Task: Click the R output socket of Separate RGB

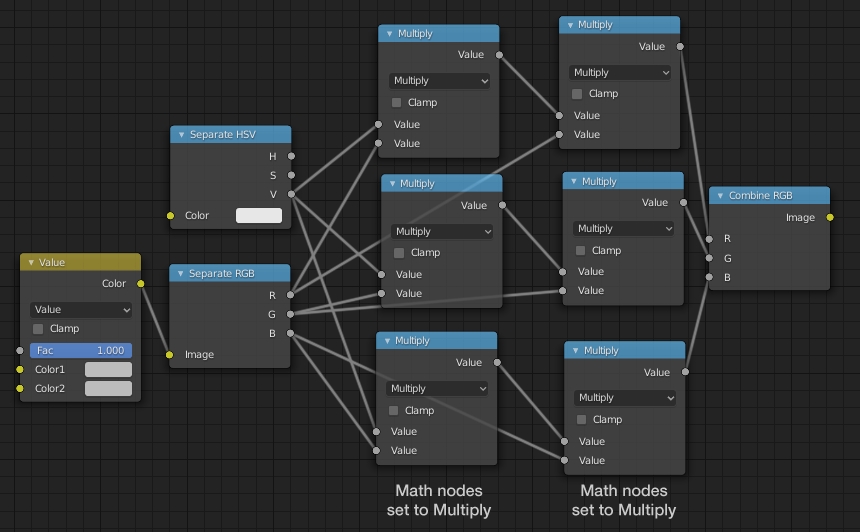Action: click(290, 295)
